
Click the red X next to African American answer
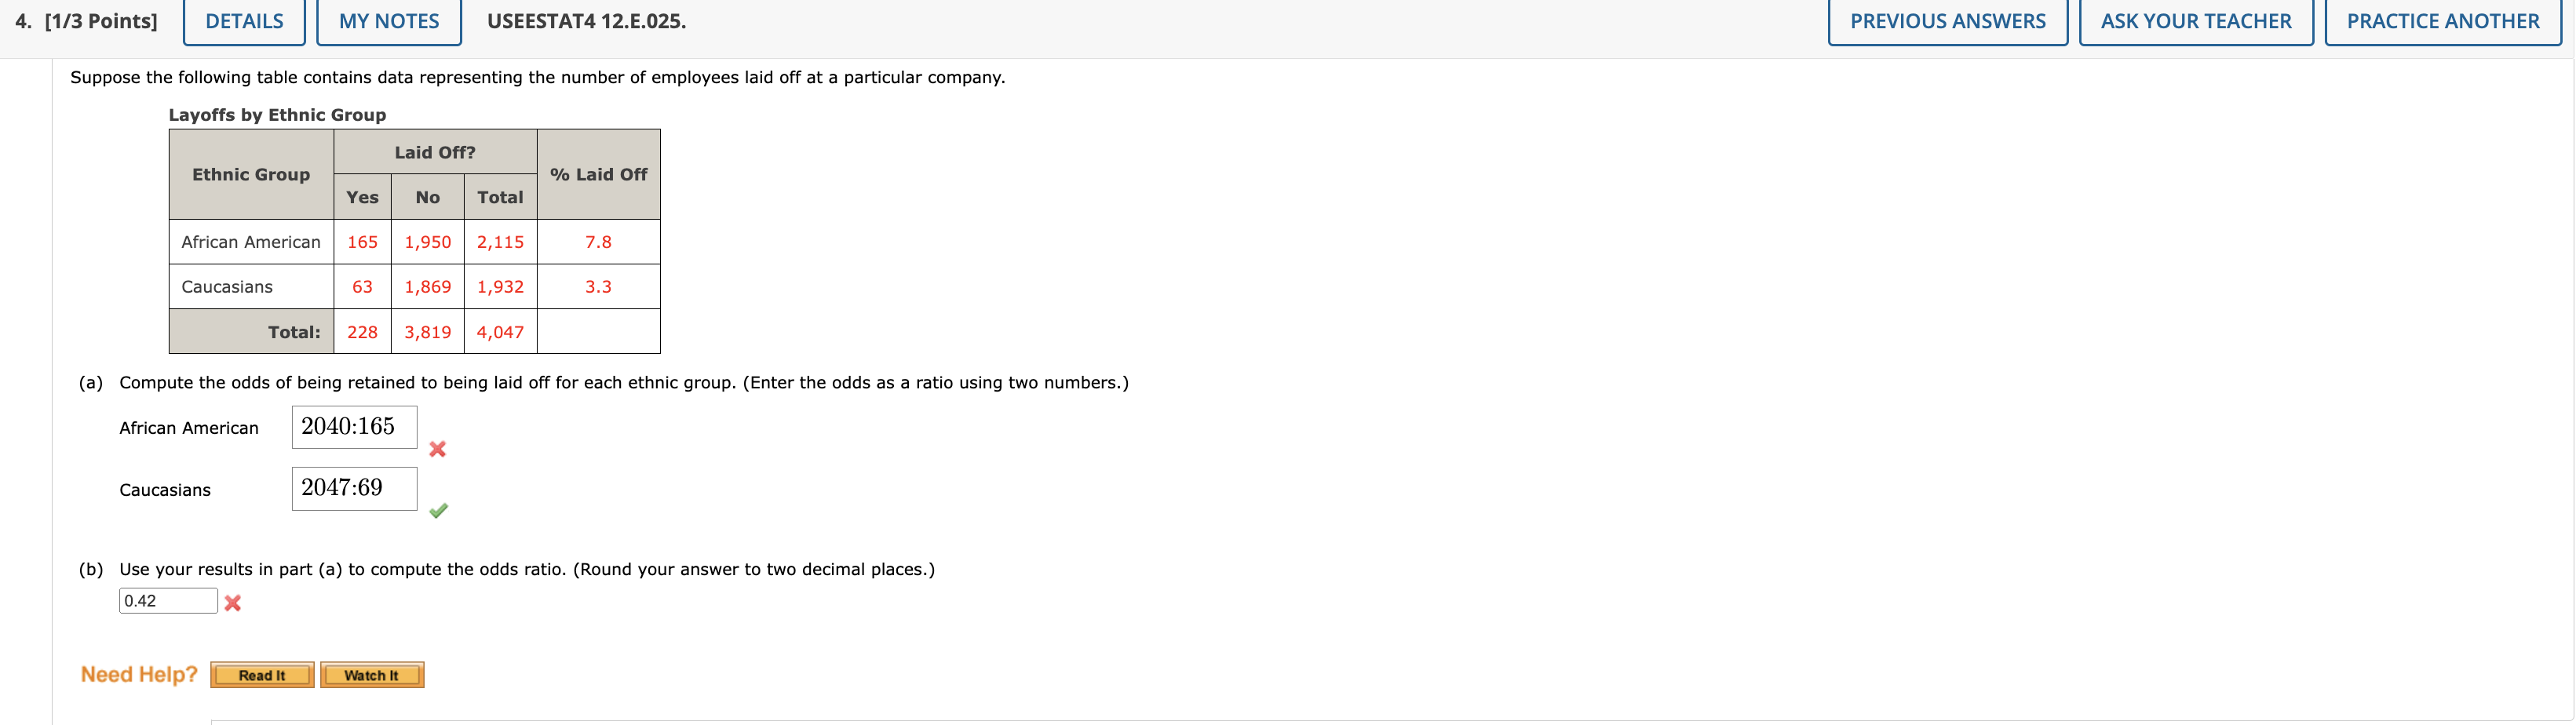click(x=437, y=449)
